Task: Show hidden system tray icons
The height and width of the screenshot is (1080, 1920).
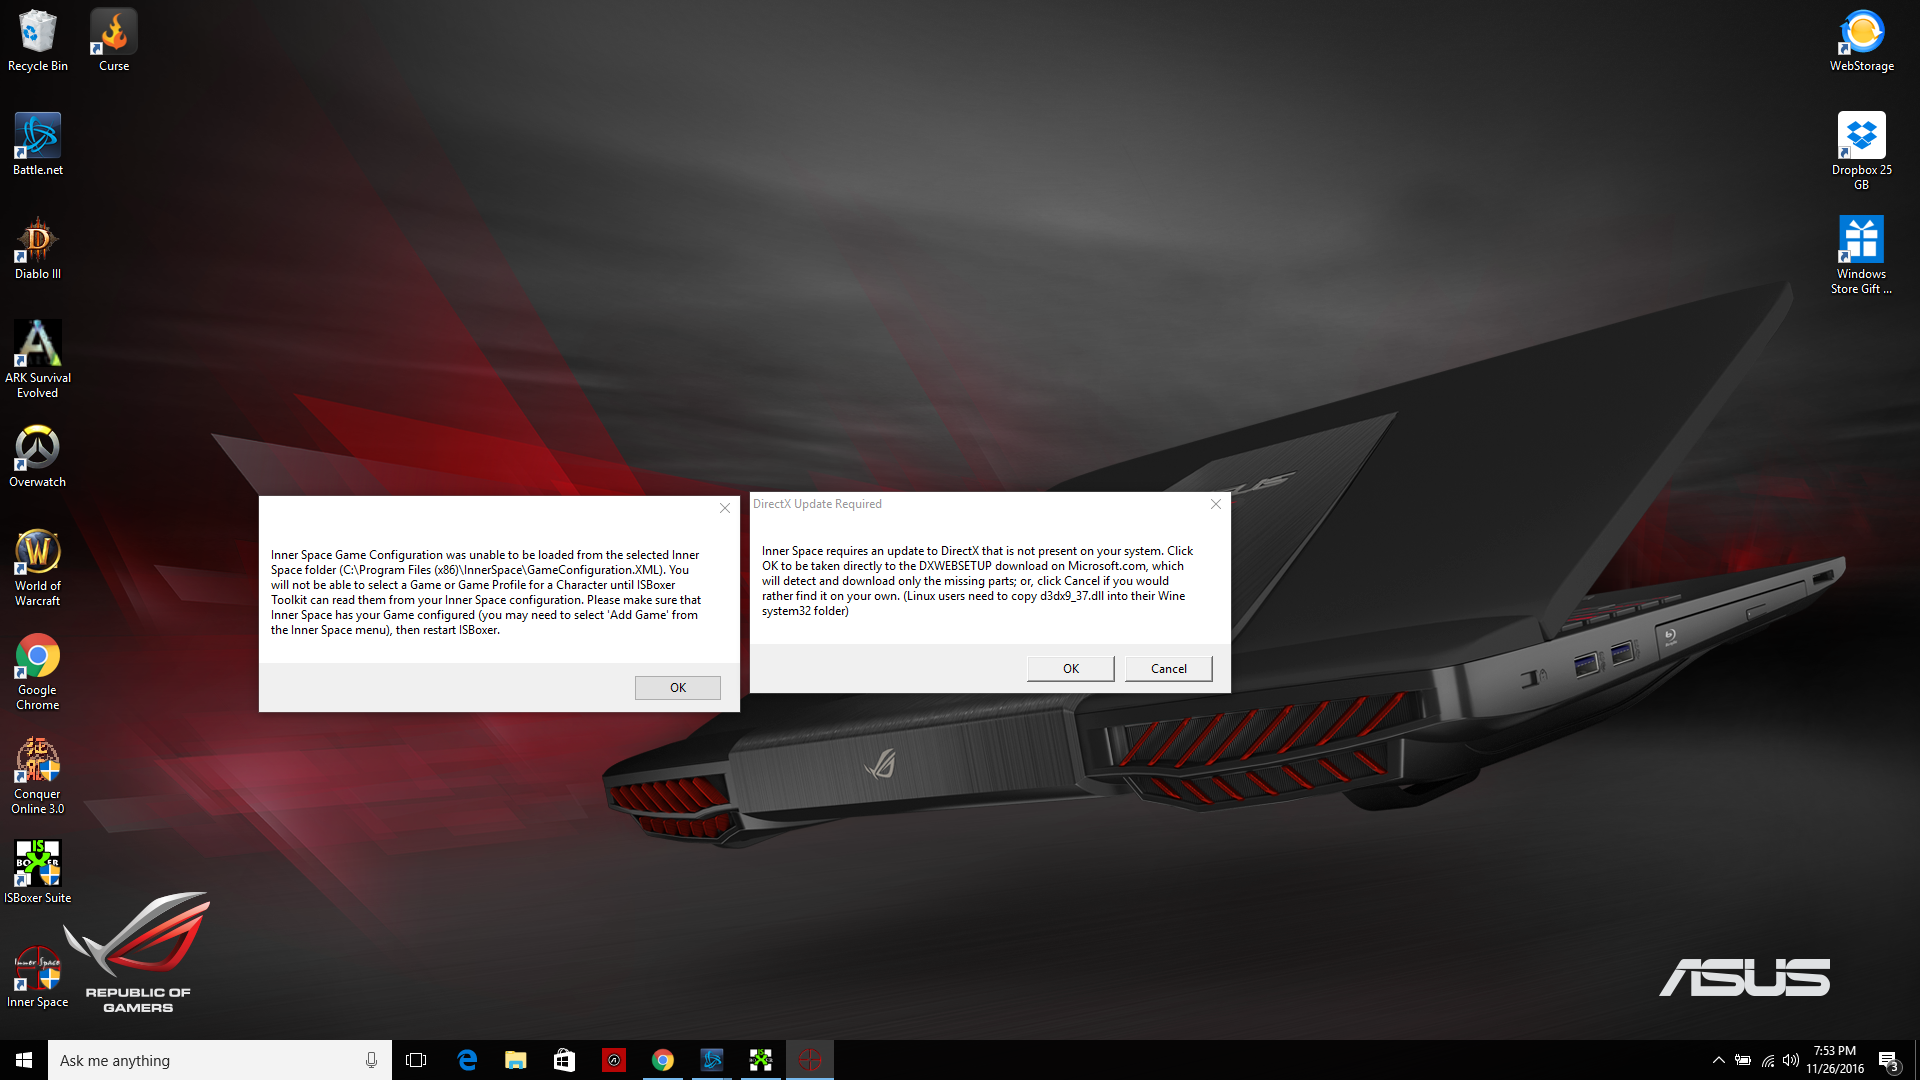Action: [1718, 1060]
